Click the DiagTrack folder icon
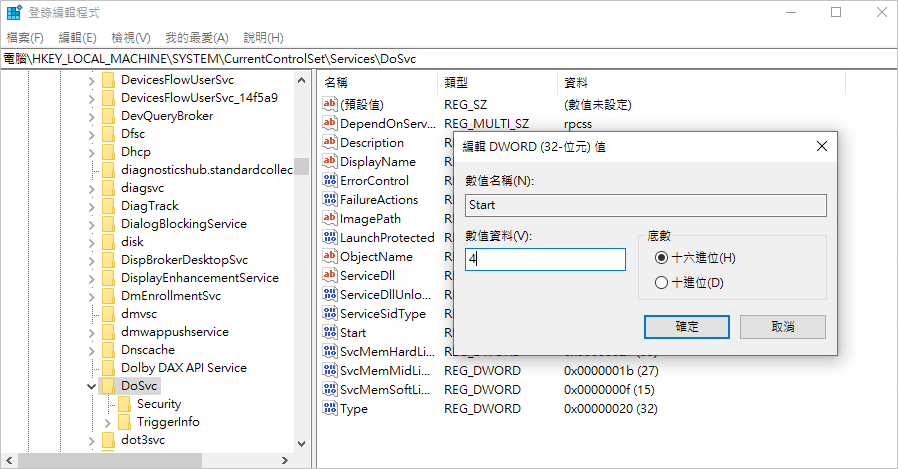Image resolution: width=898 pixels, height=469 pixels. click(108, 206)
